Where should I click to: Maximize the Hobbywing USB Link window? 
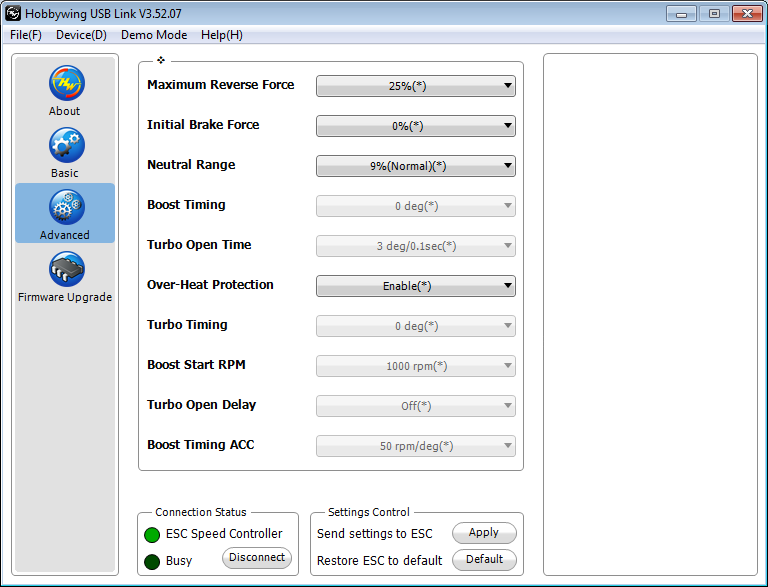coord(714,14)
